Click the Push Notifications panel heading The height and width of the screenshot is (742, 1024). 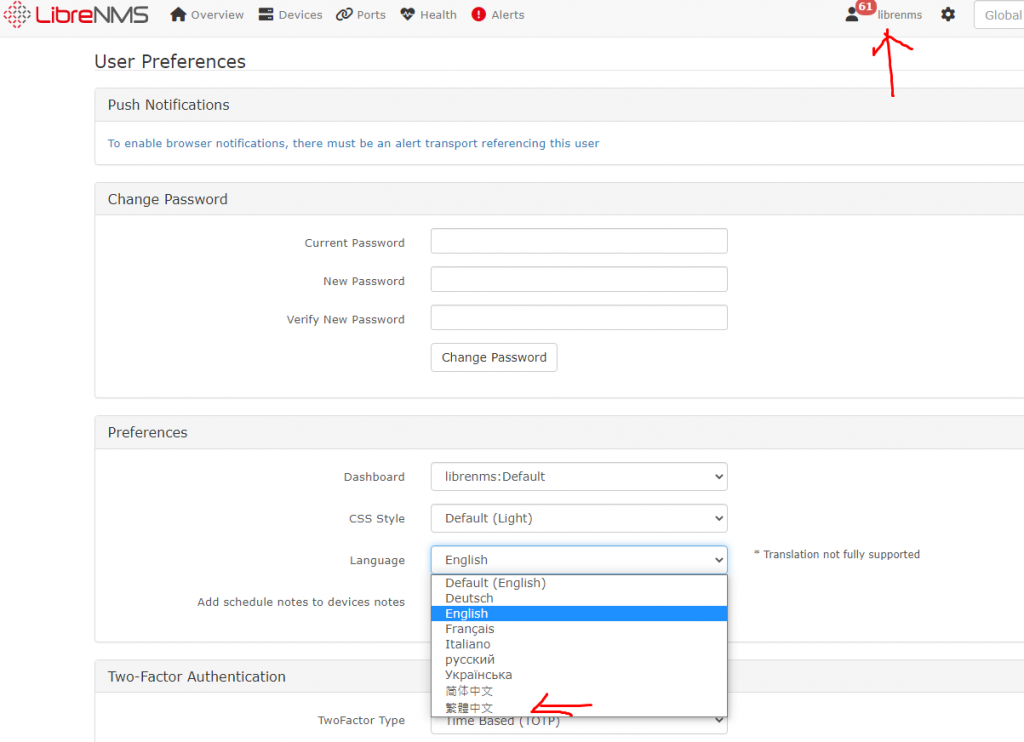pos(168,105)
